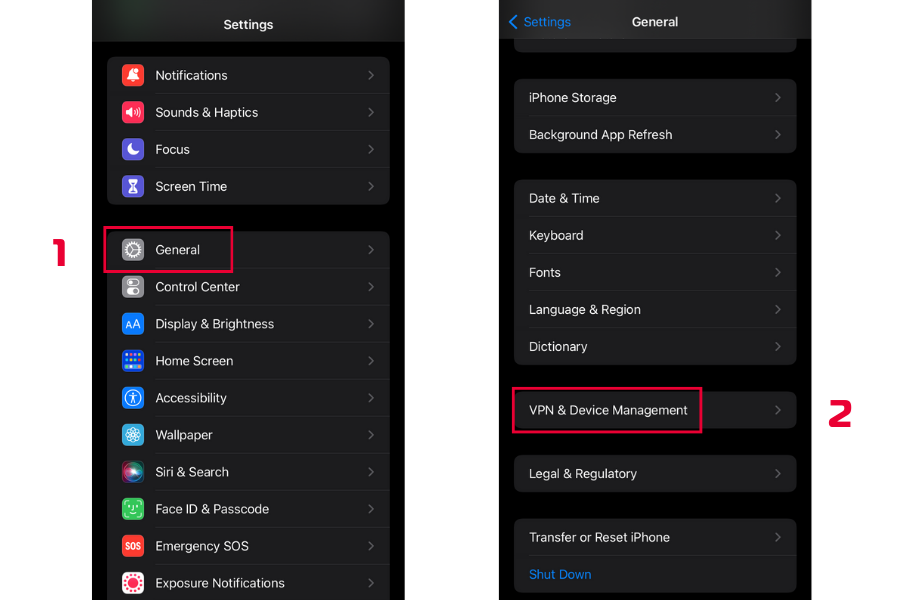Tap the Screen Time hourglass icon
Image resolution: width=900 pixels, height=600 pixels.
click(x=133, y=186)
